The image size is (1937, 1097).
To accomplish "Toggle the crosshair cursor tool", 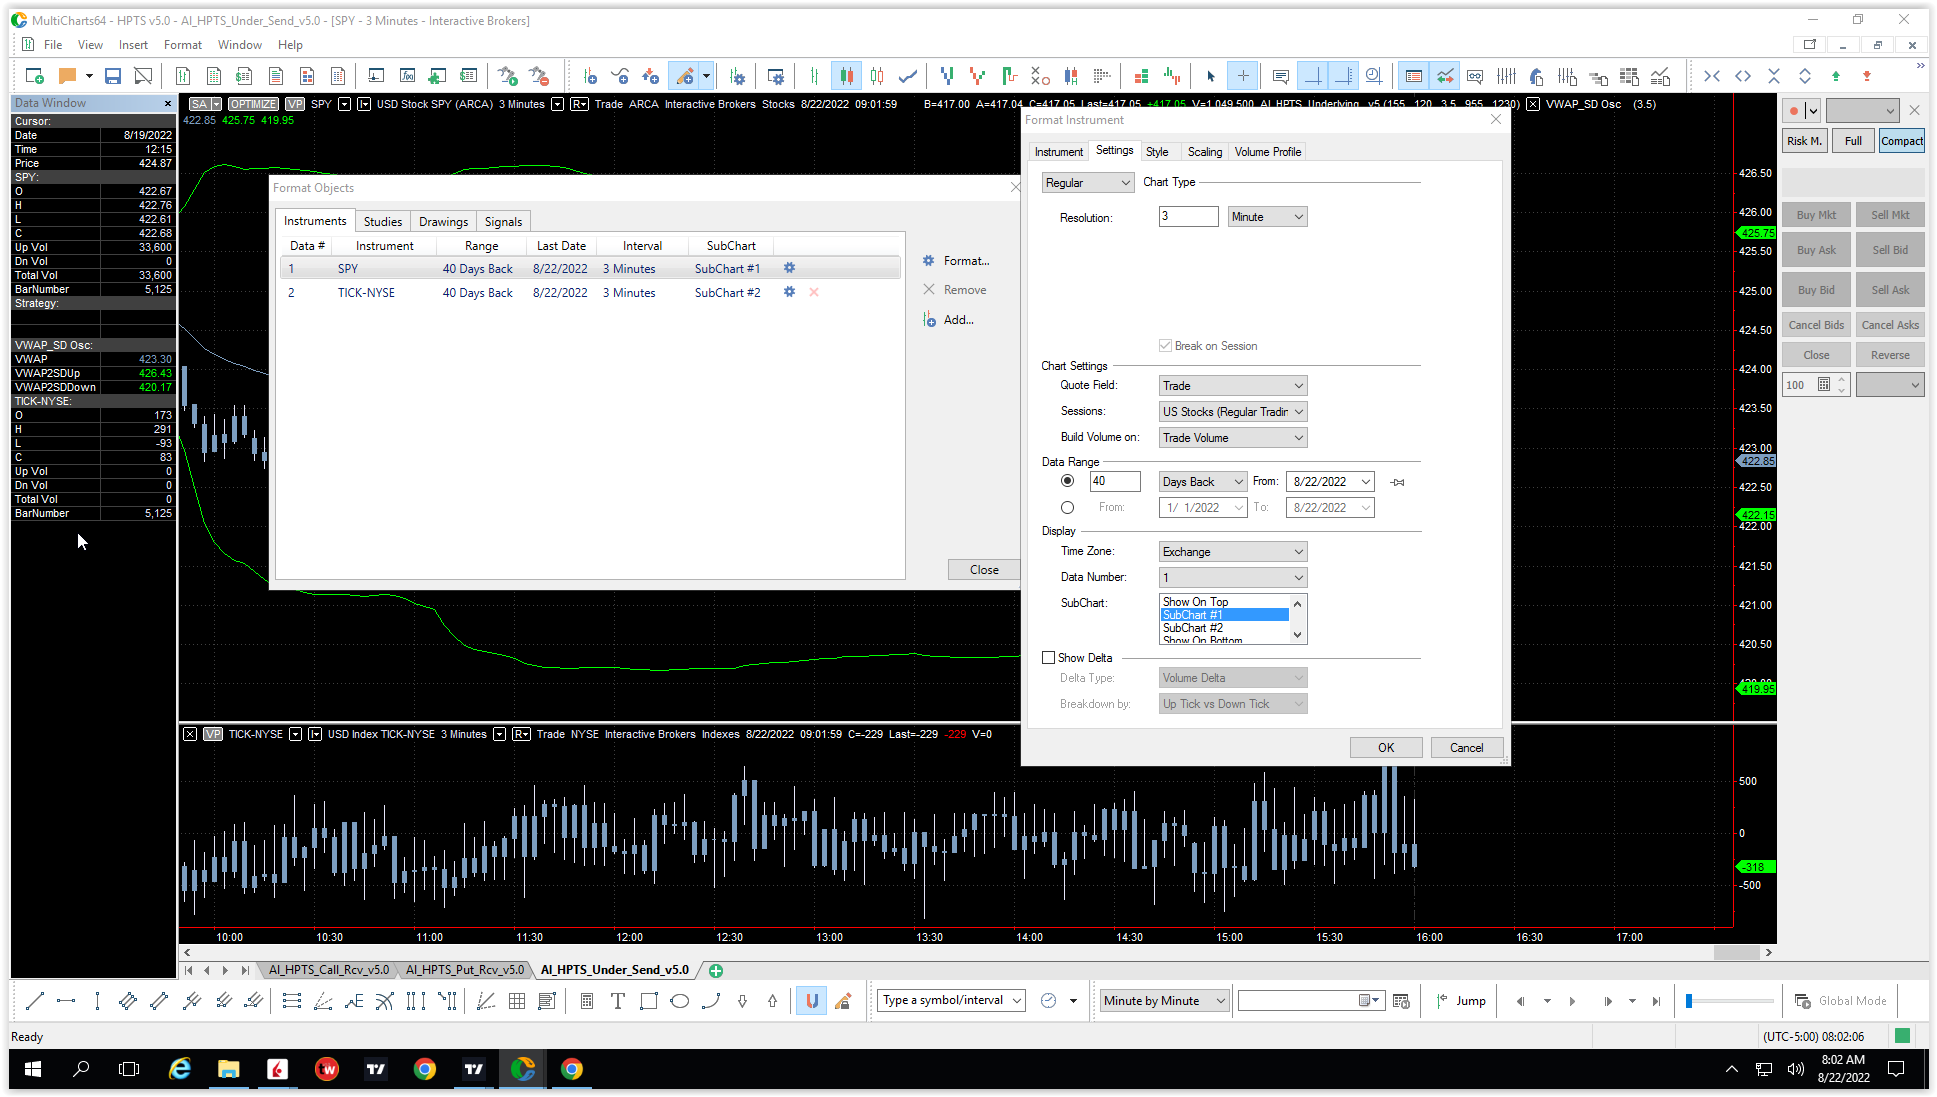I will tap(1243, 76).
